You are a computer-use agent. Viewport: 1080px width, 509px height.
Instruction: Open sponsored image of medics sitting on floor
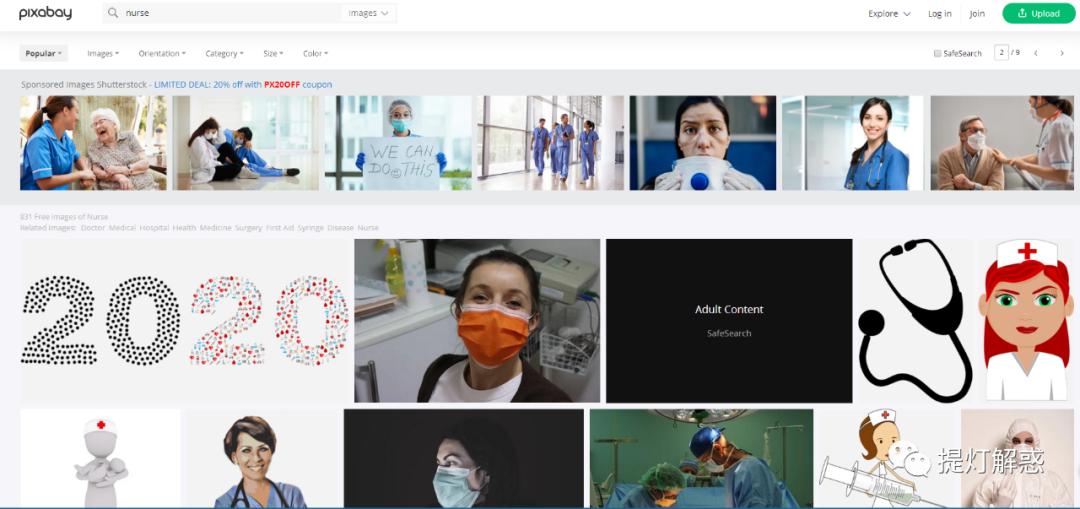pyautogui.click(x=246, y=143)
